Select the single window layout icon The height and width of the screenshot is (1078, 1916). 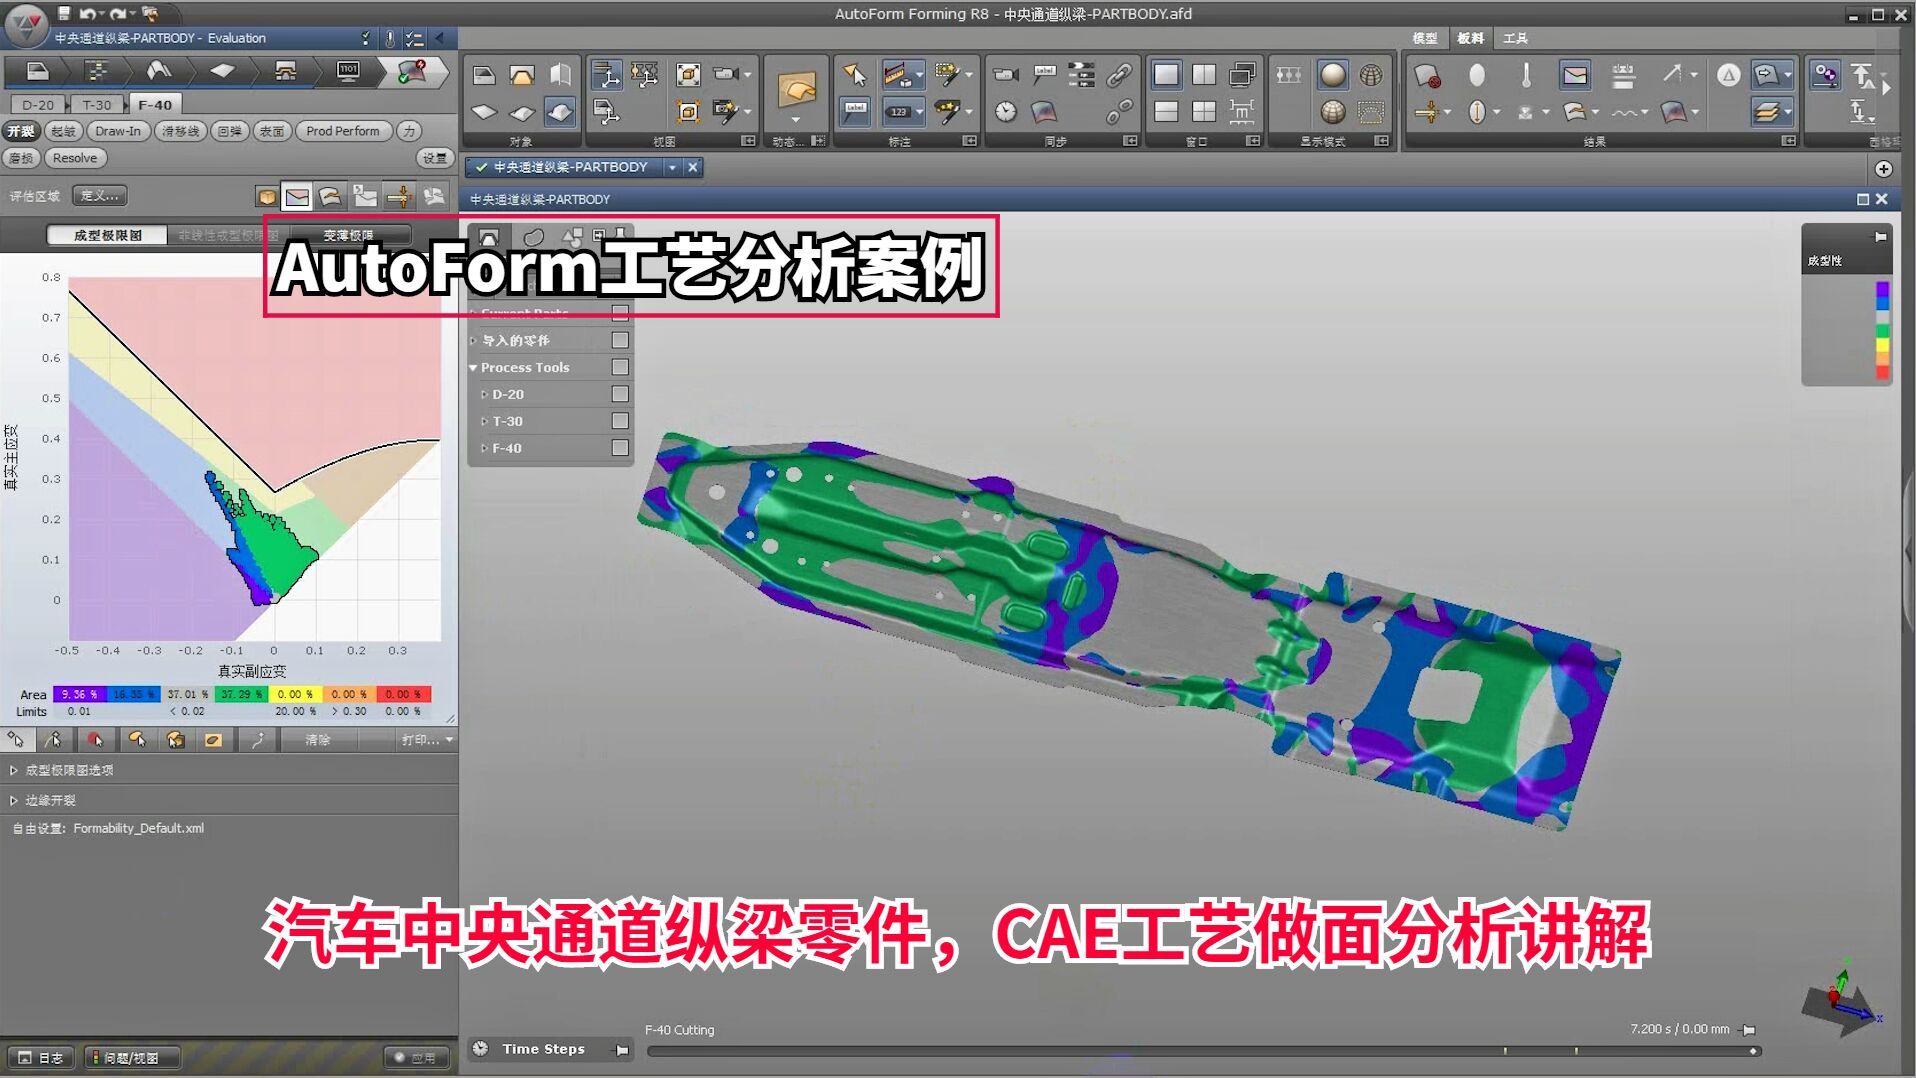pyautogui.click(x=1166, y=75)
